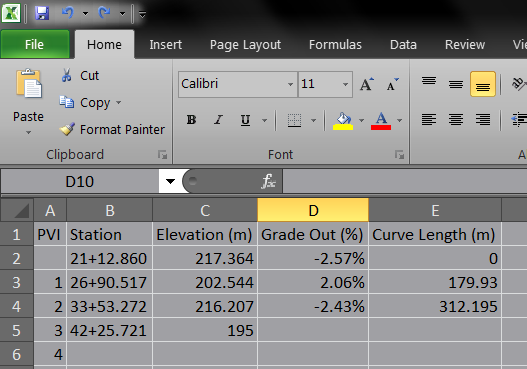This screenshot has width=527, height=369.
Task: Redo the last action
Action: [x=104, y=13]
